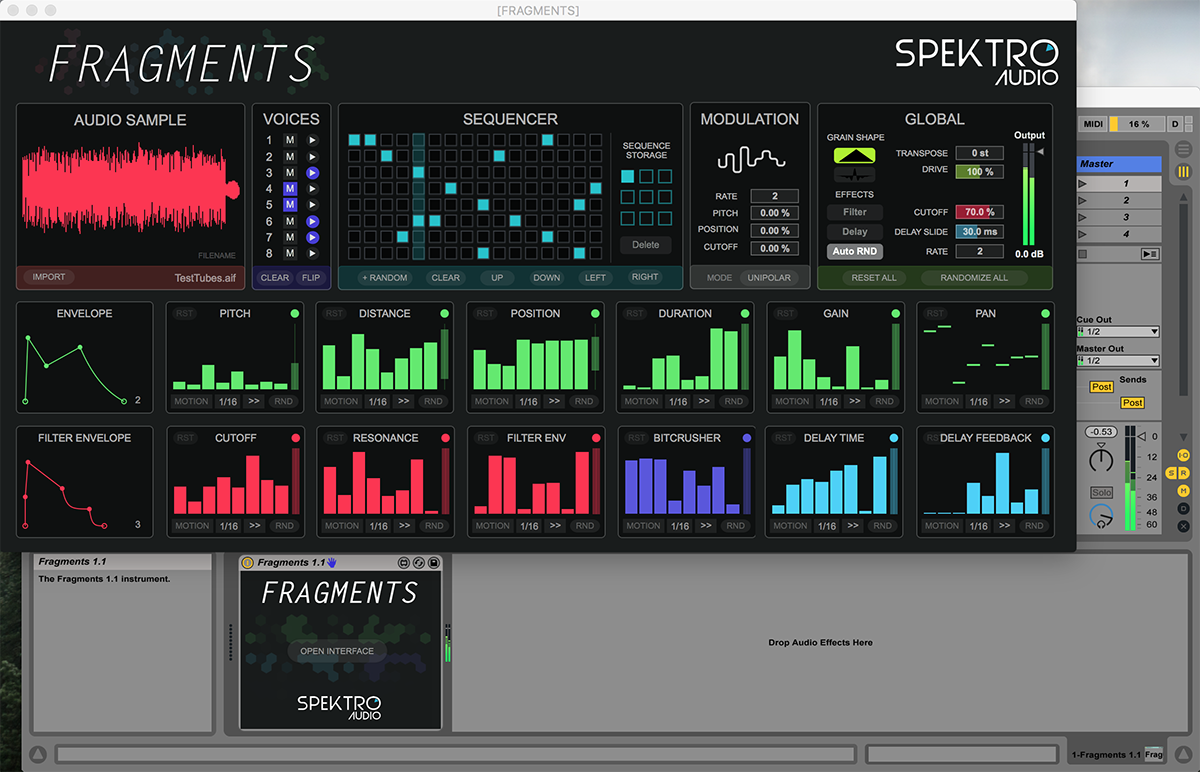
Task: Open the Cue Out 1/2 dropdown
Action: point(1117,332)
